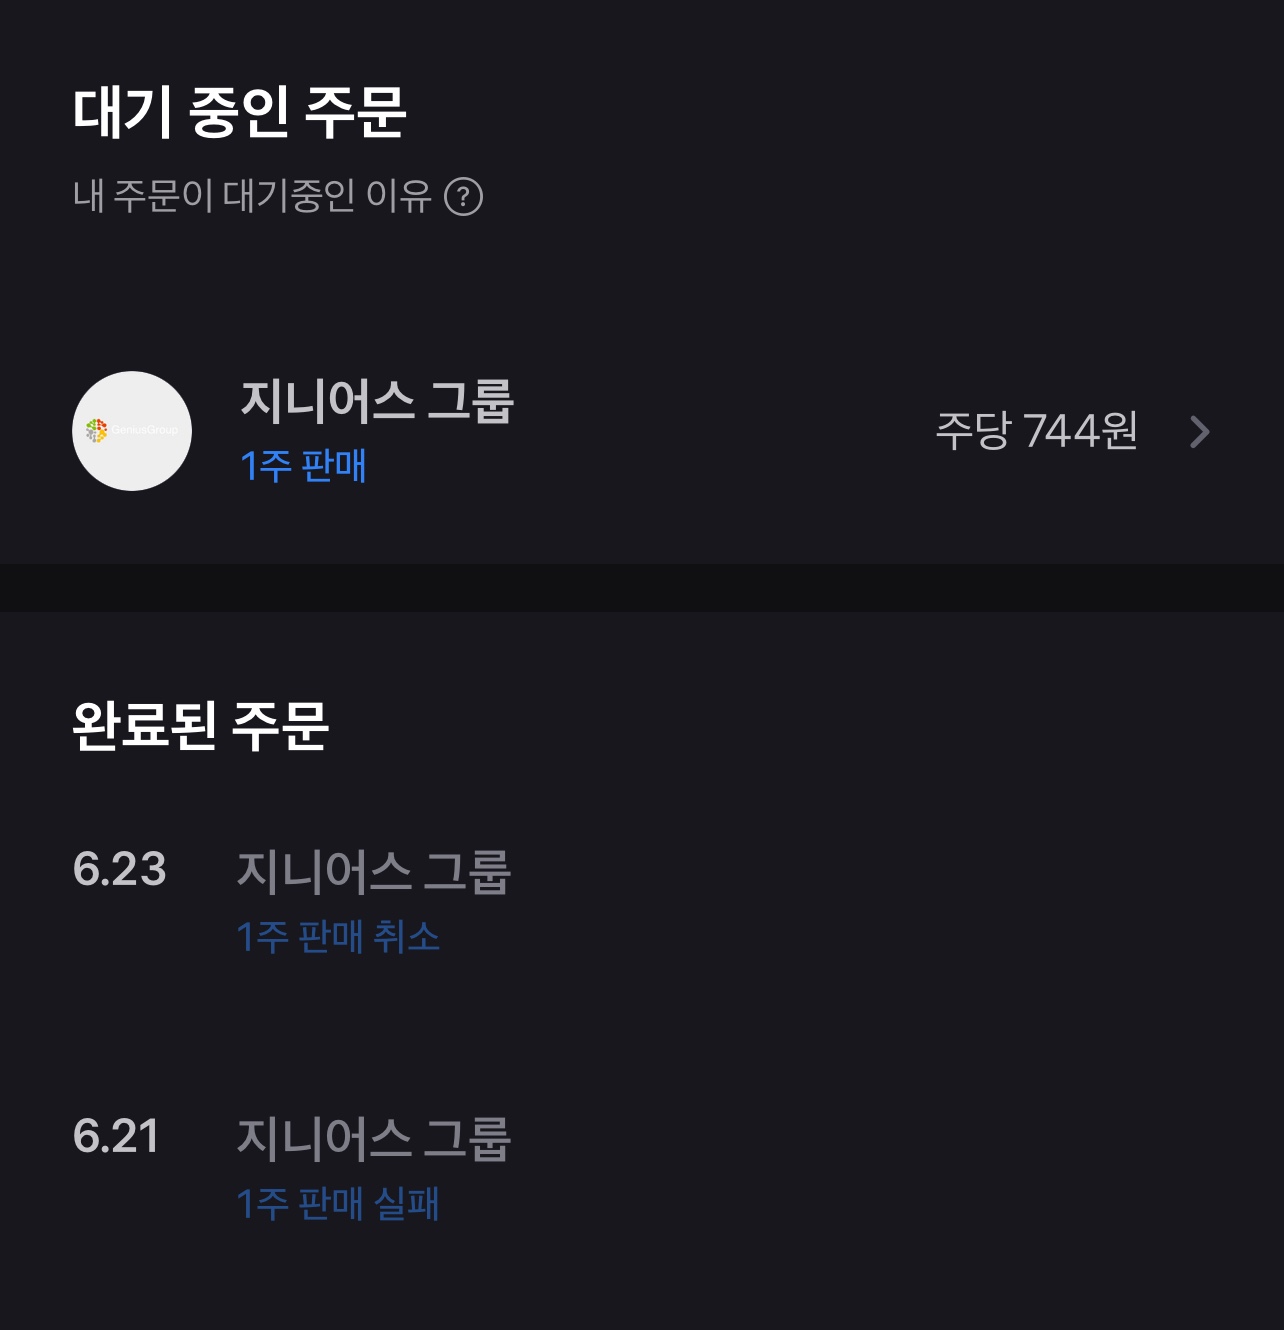Screen dimensions: 1284x1330
Task: Select the pending '지니어스 그룹' stock name
Action: click(x=376, y=401)
